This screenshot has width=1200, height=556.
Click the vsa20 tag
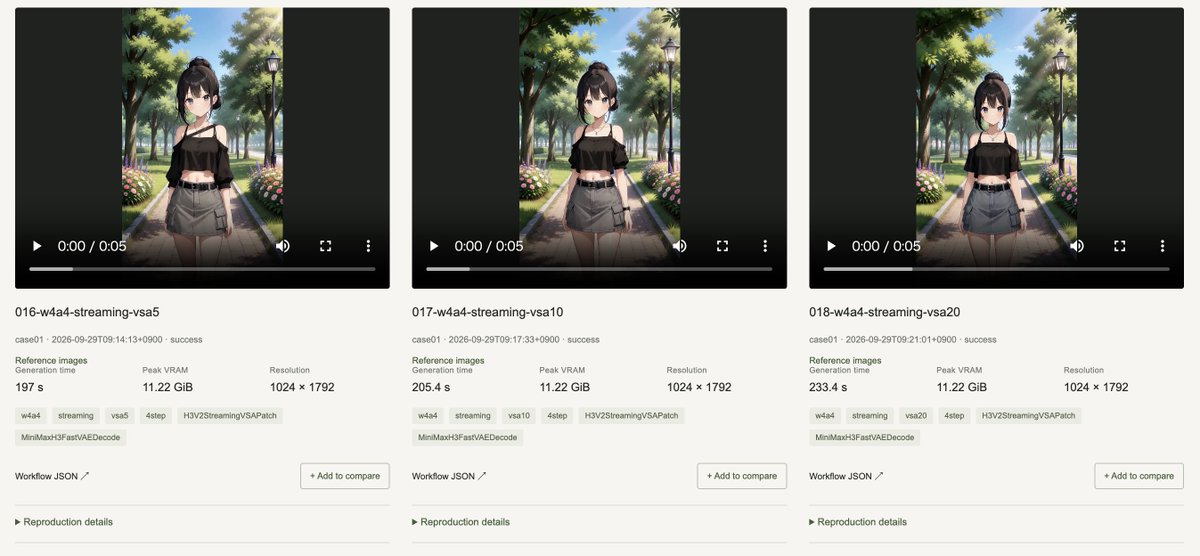coord(916,415)
